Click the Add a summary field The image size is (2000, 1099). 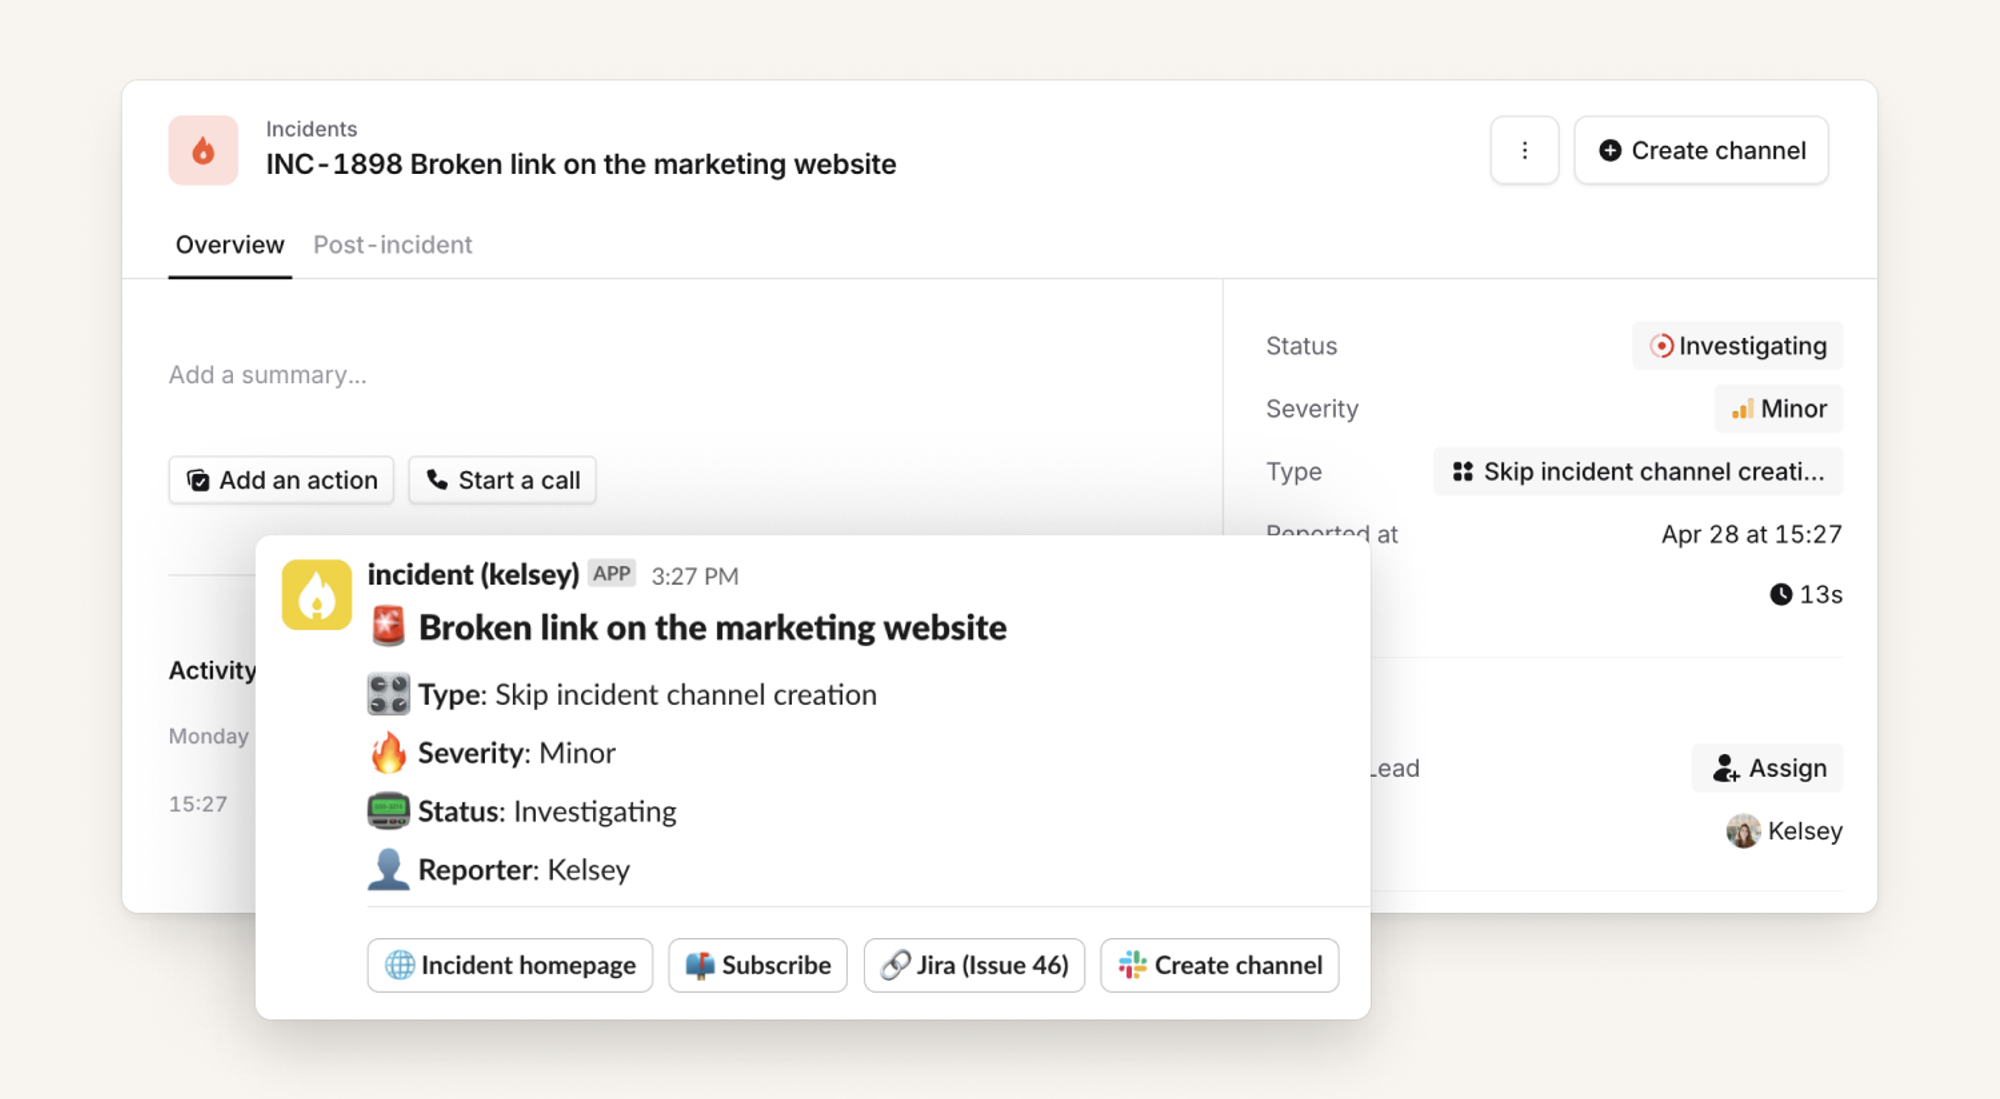[268, 375]
